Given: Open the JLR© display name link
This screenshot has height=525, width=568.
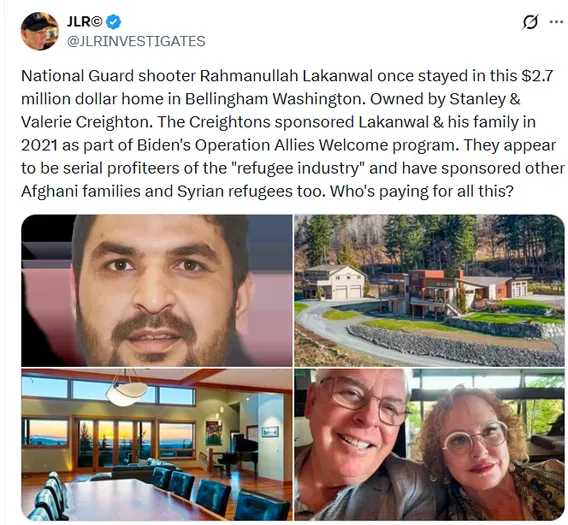Looking at the screenshot, I should click(85, 22).
